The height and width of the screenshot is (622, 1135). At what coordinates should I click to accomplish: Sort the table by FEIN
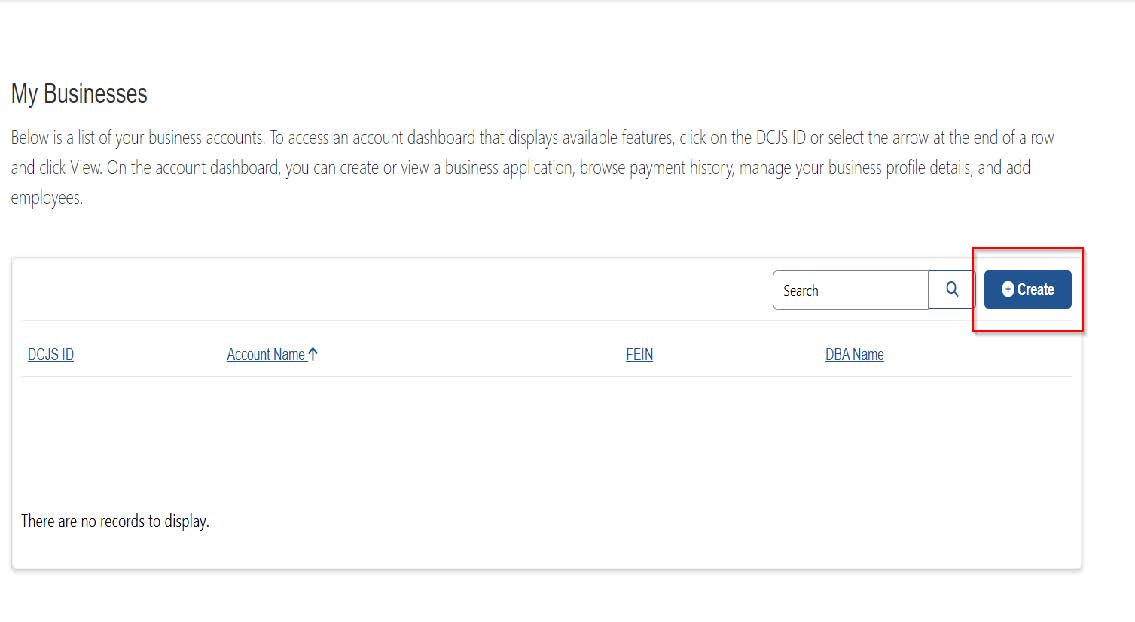click(x=639, y=354)
